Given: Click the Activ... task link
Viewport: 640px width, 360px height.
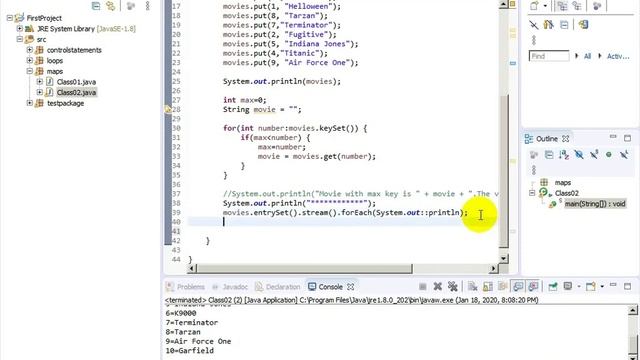Looking at the screenshot, I should [618, 56].
